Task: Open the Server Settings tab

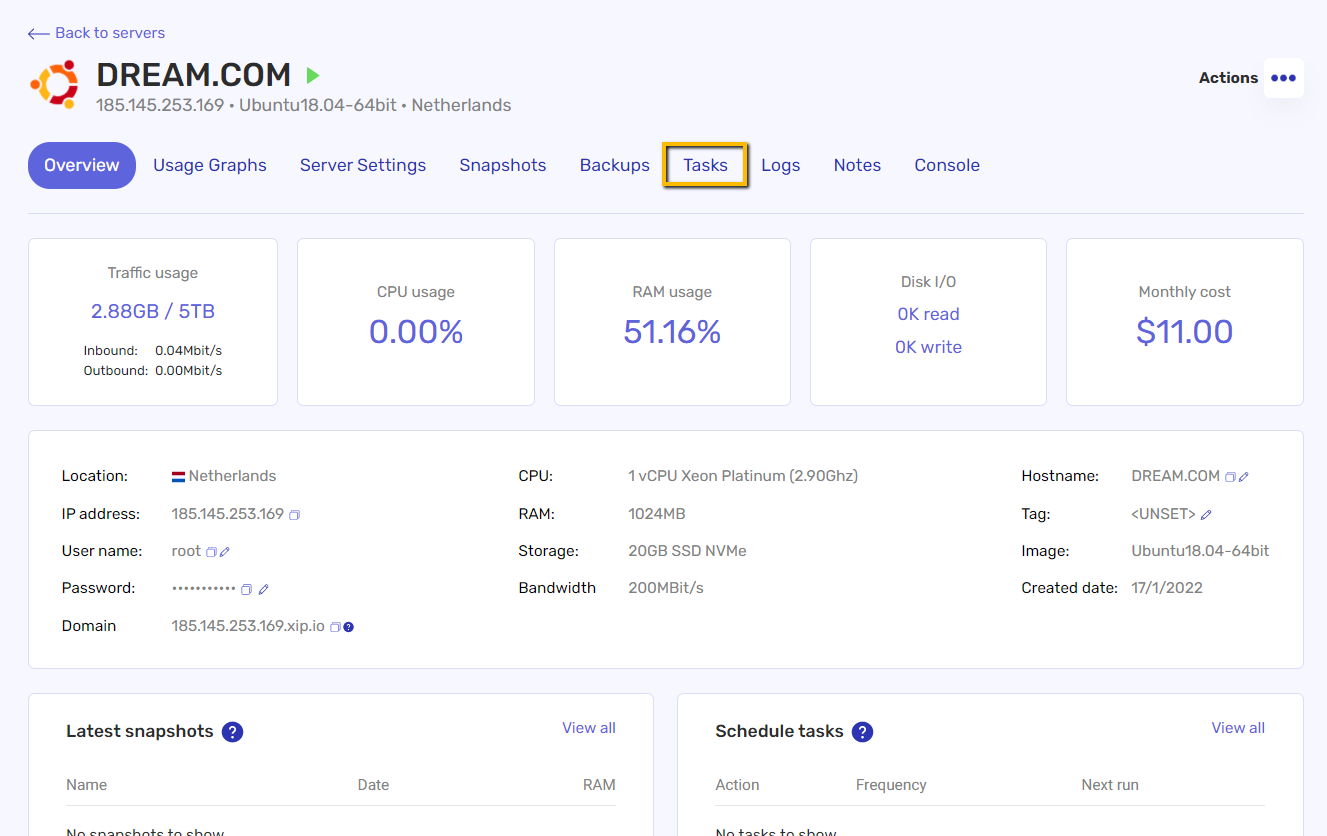Action: click(363, 165)
